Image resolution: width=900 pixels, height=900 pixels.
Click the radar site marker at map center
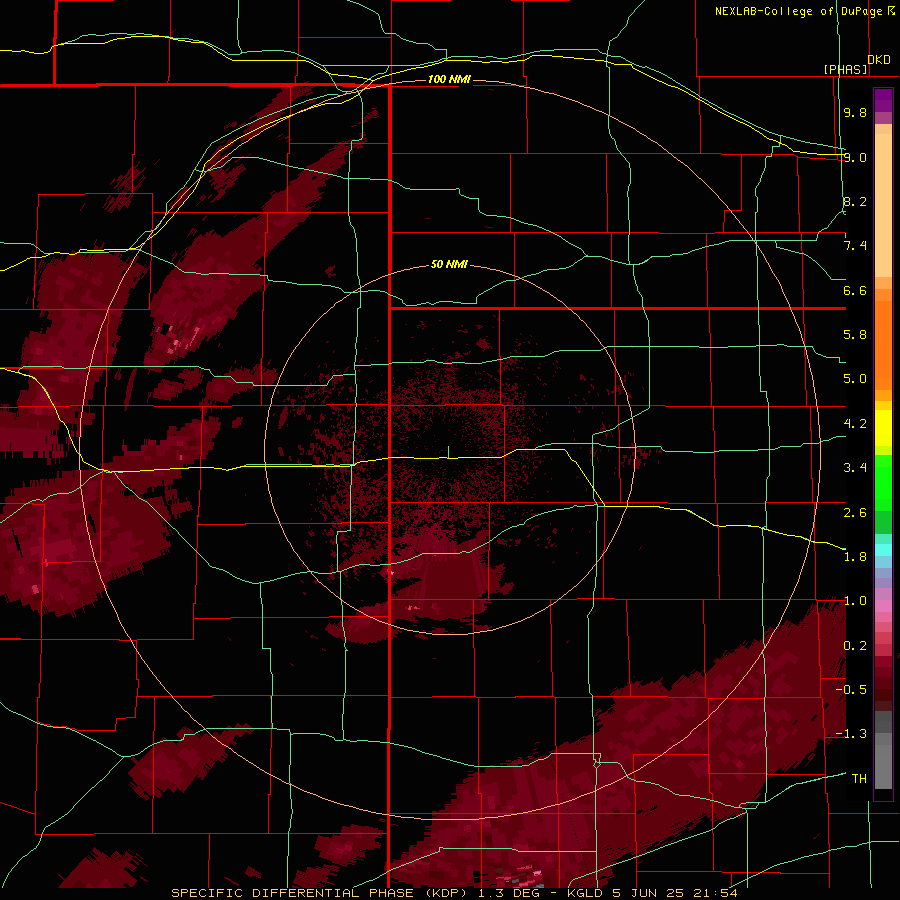tap(448, 452)
